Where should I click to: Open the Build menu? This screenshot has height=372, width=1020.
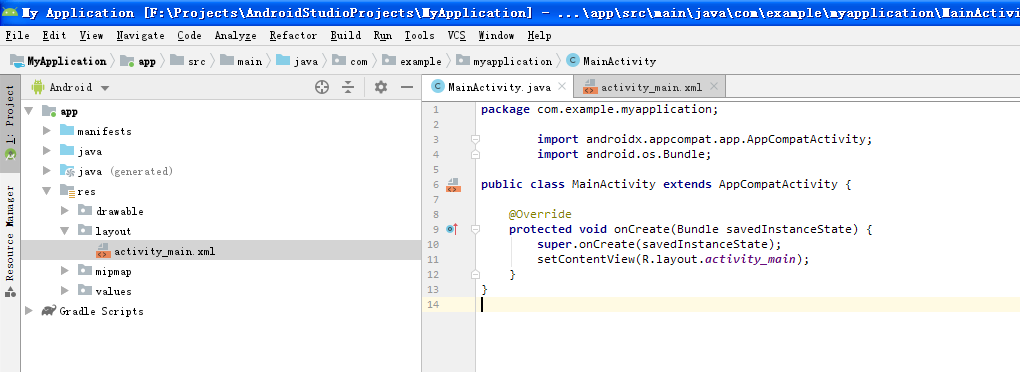[x=345, y=36]
